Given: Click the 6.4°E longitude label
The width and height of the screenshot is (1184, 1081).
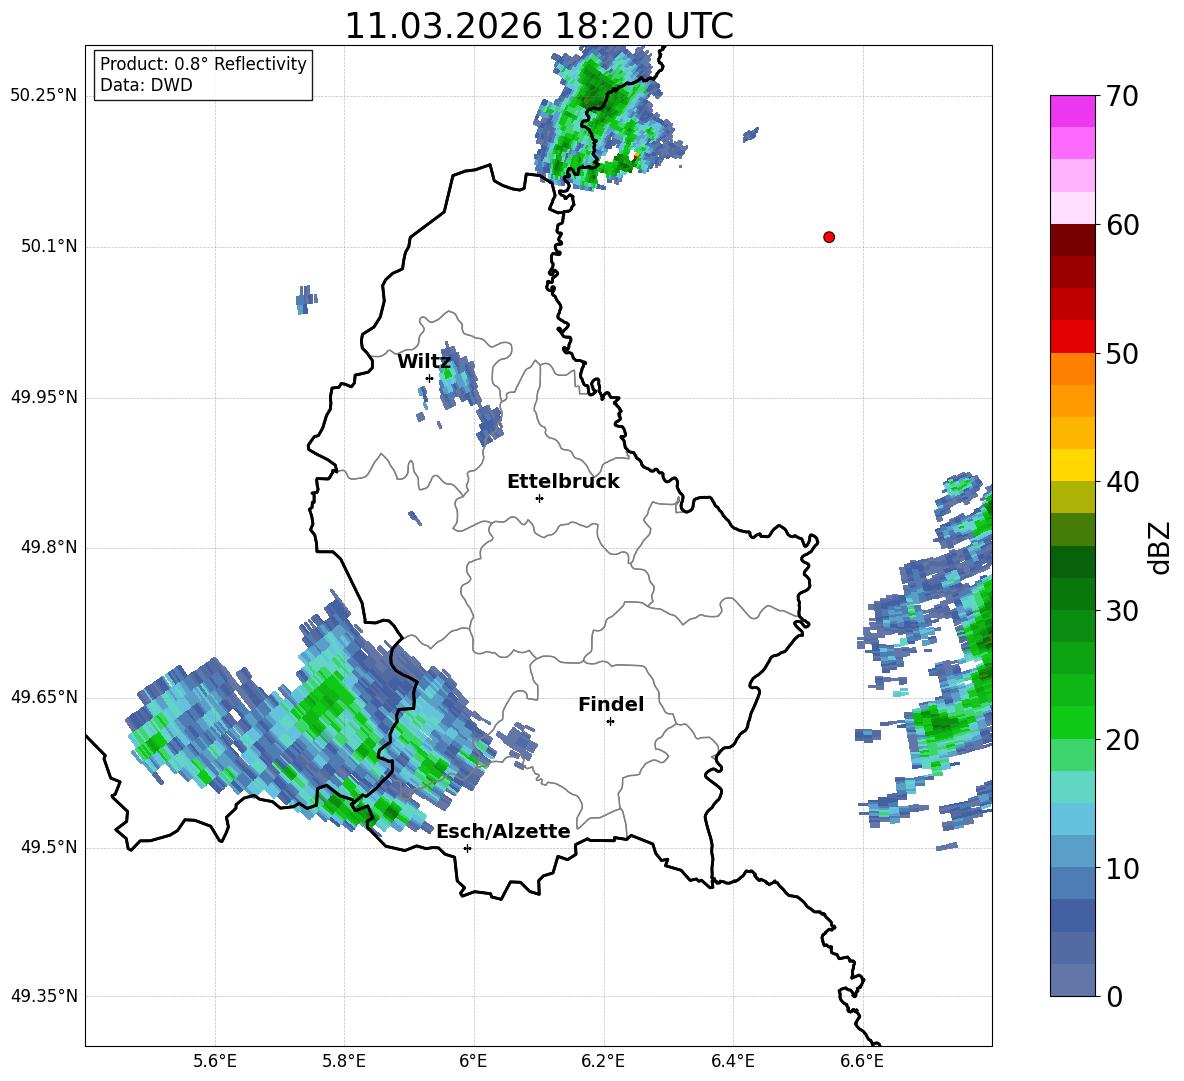Looking at the screenshot, I should point(732,1061).
